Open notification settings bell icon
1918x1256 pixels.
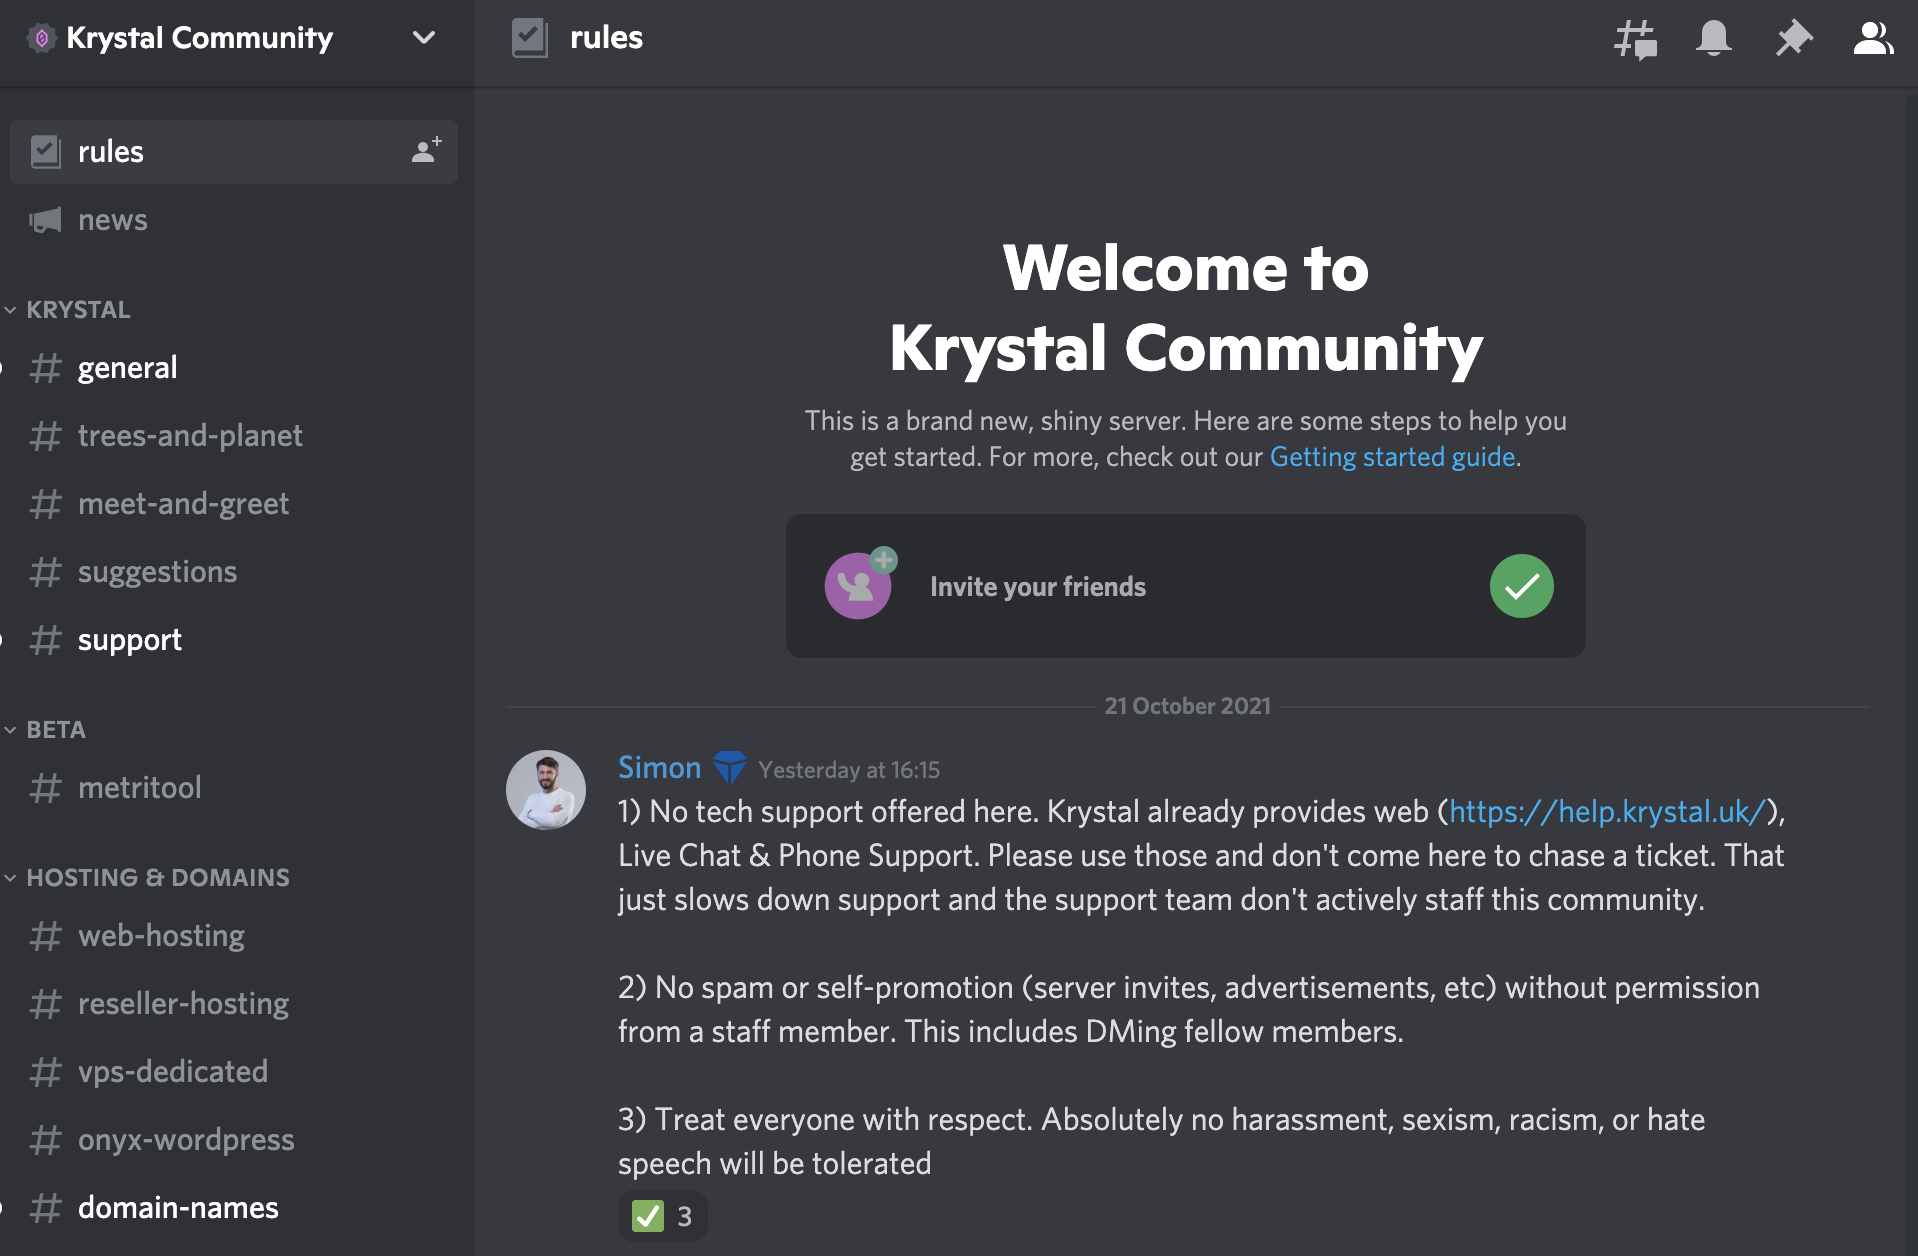pyautogui.click(x=1714, y=38)
